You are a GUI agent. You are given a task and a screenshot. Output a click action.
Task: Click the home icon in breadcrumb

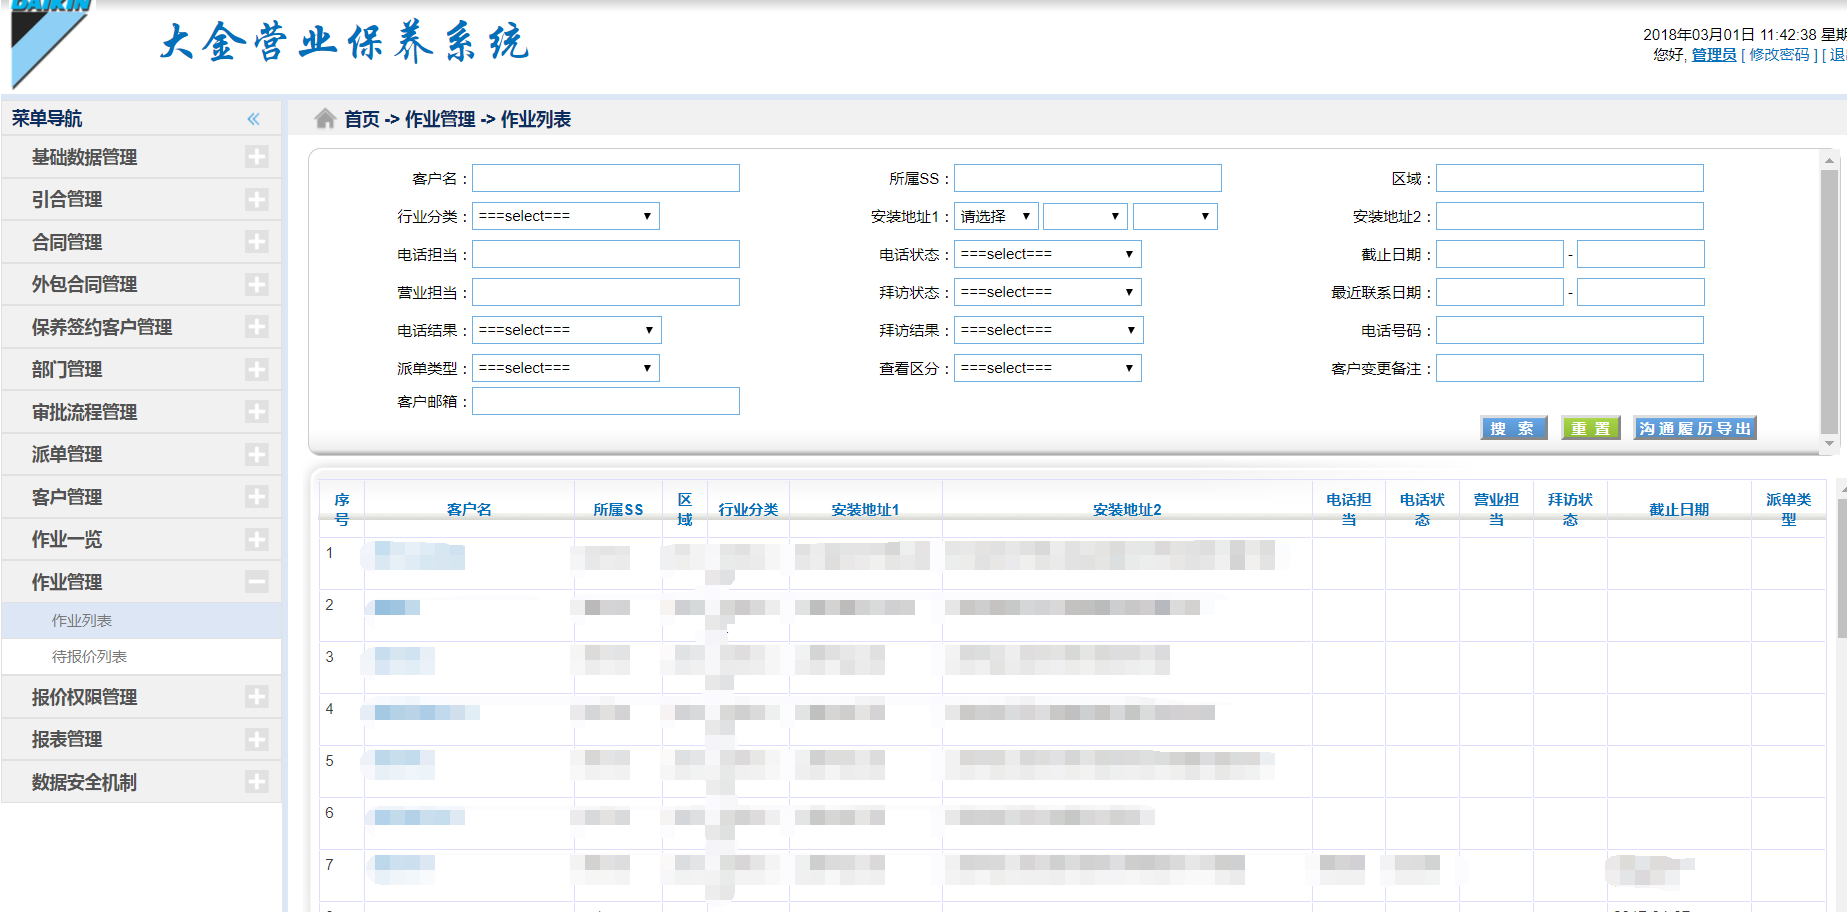click(325, 119)
